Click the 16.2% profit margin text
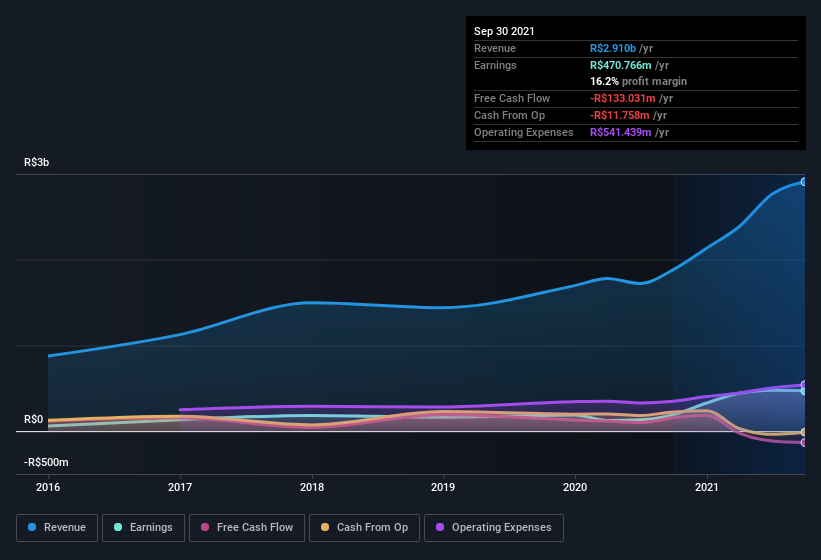821x560 pixels. pos(638,81)
